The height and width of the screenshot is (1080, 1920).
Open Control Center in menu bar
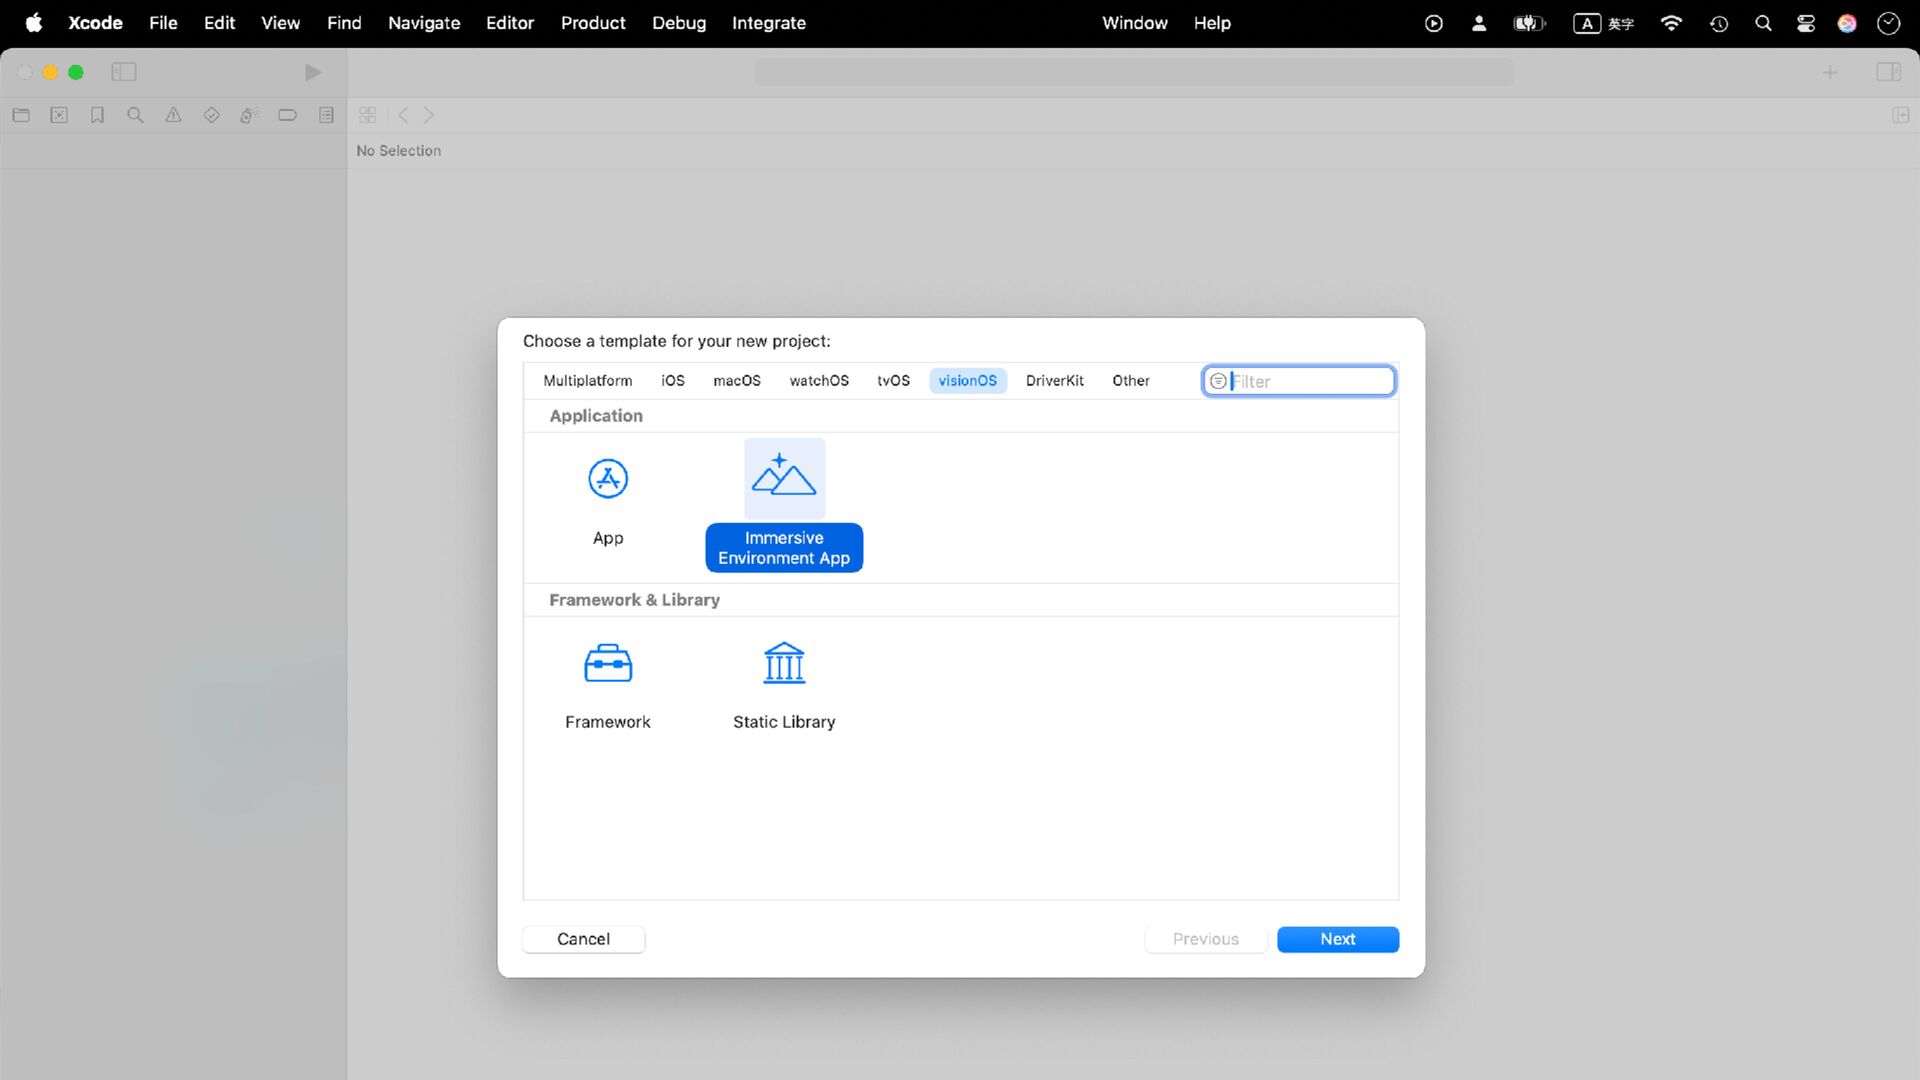pos(1805,23)
